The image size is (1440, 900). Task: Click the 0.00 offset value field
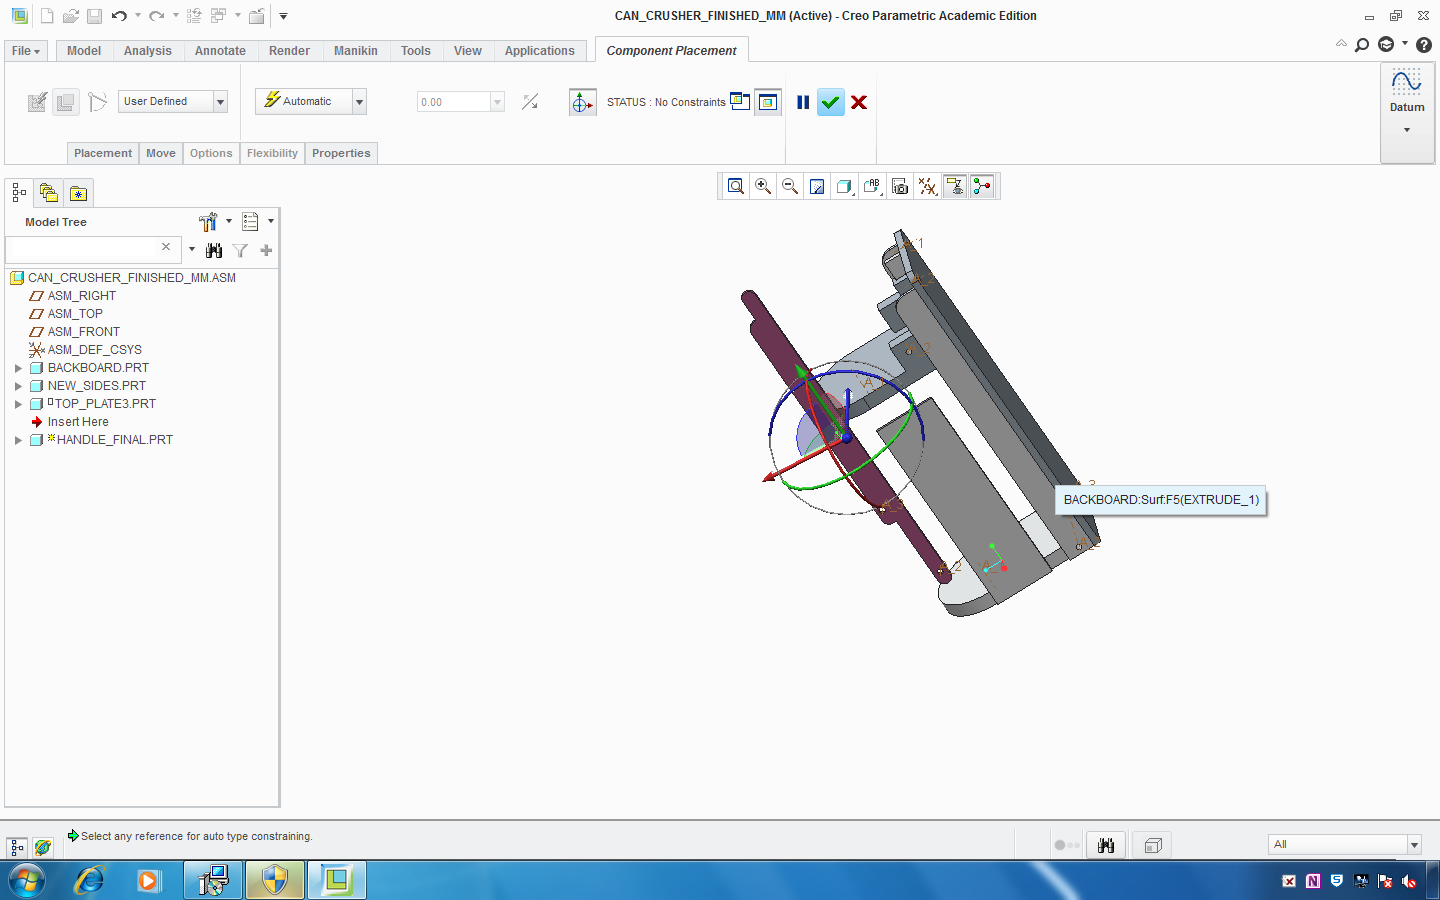[454, 102]
